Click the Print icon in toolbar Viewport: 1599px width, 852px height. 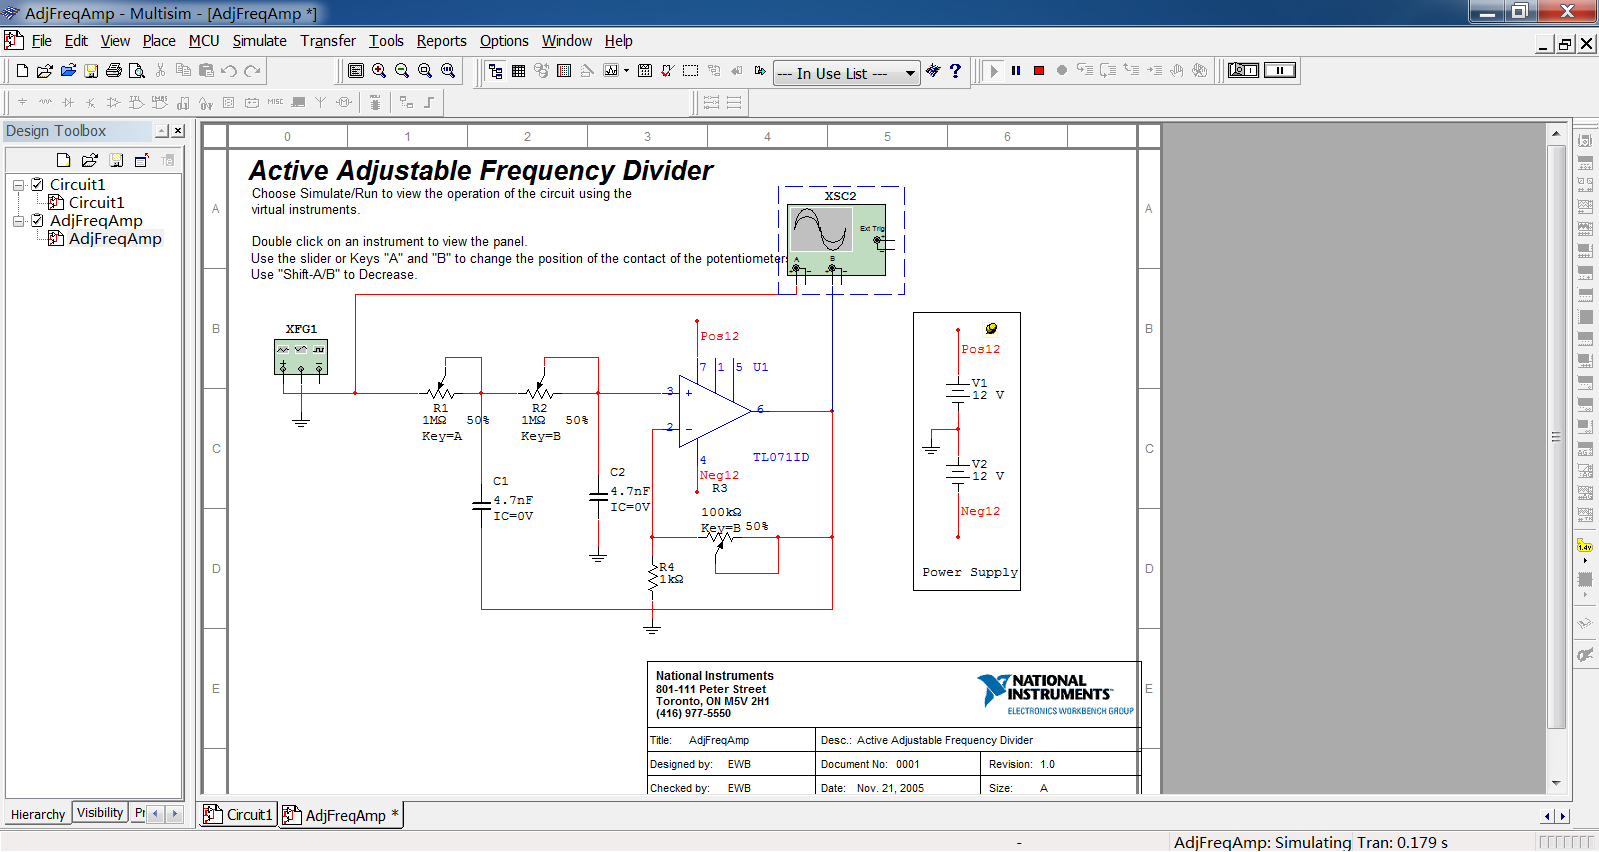point(114,71)
